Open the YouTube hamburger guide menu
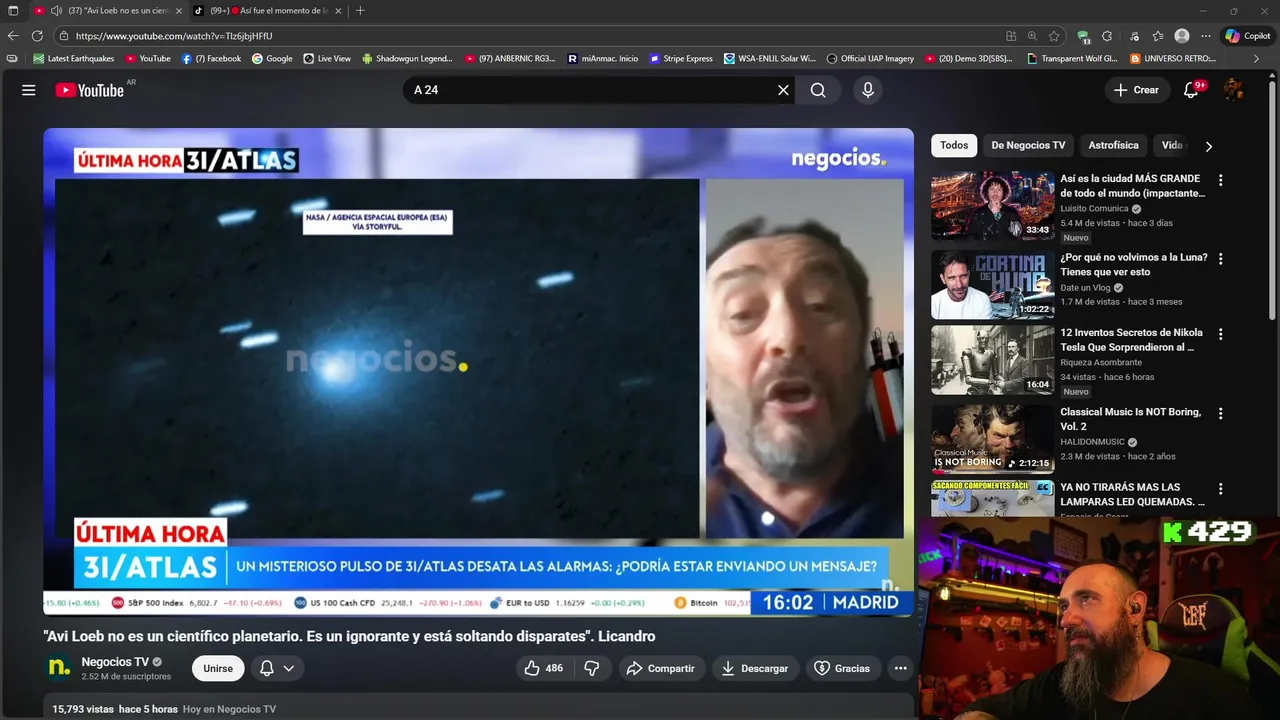The width and height of the screenshot is (1280, 720). coord(29,90)
